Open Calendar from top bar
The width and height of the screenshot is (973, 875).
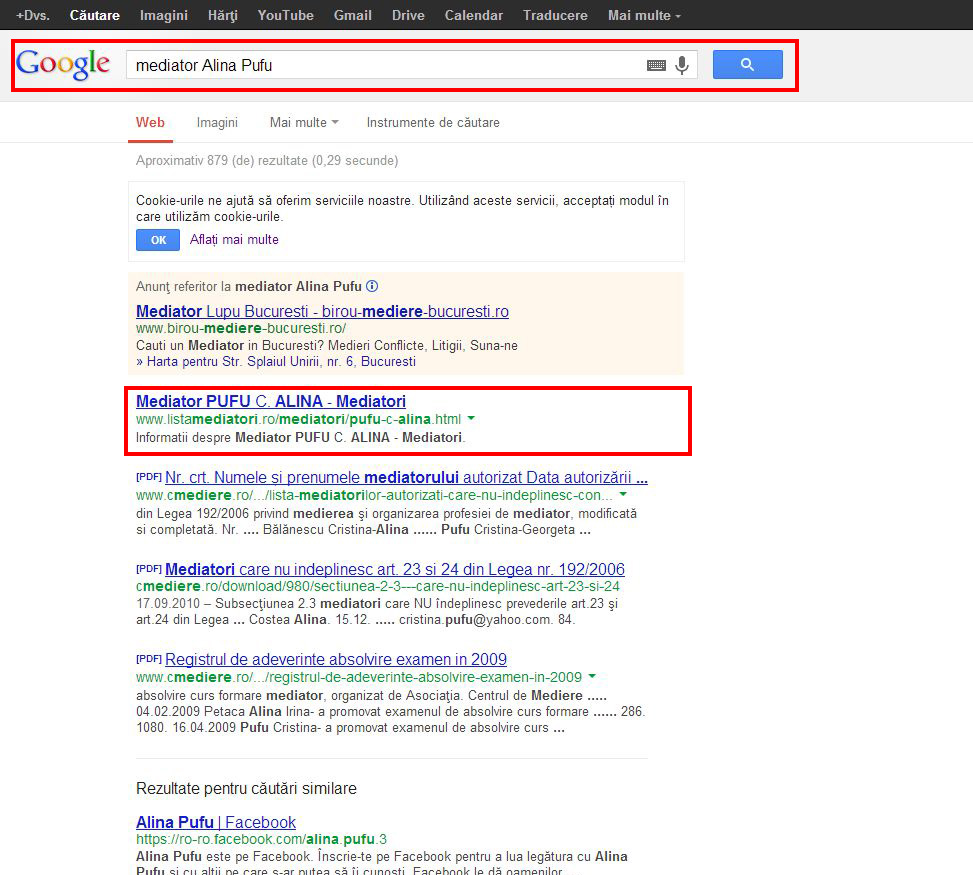[x=473, y=15]
